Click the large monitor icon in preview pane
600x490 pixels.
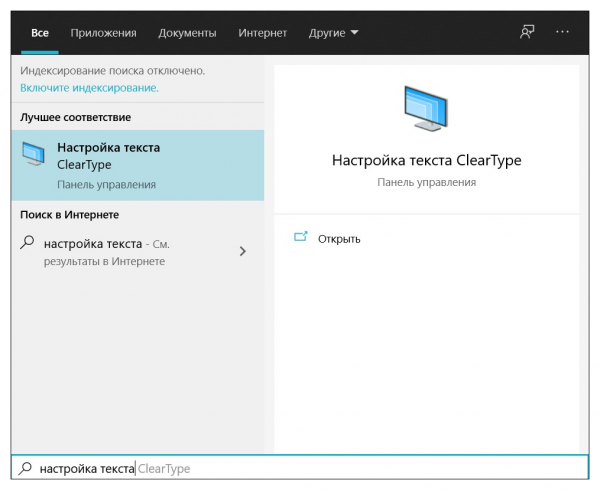[x=426, y=109]
